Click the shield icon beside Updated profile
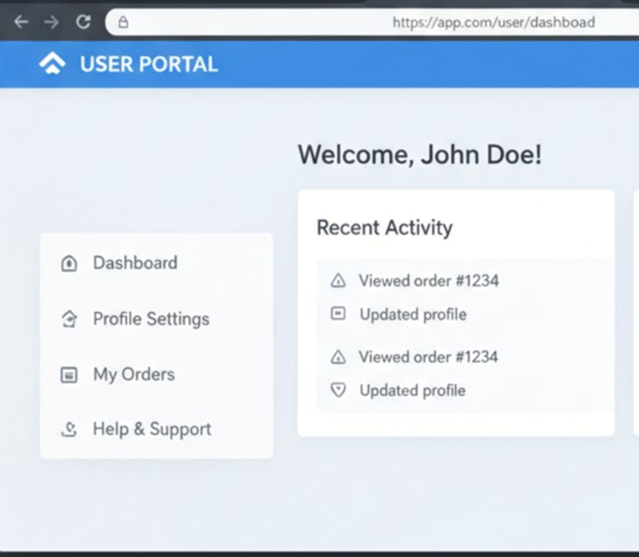Viewport: 639px width, 557px height. [x=338, y=390]
